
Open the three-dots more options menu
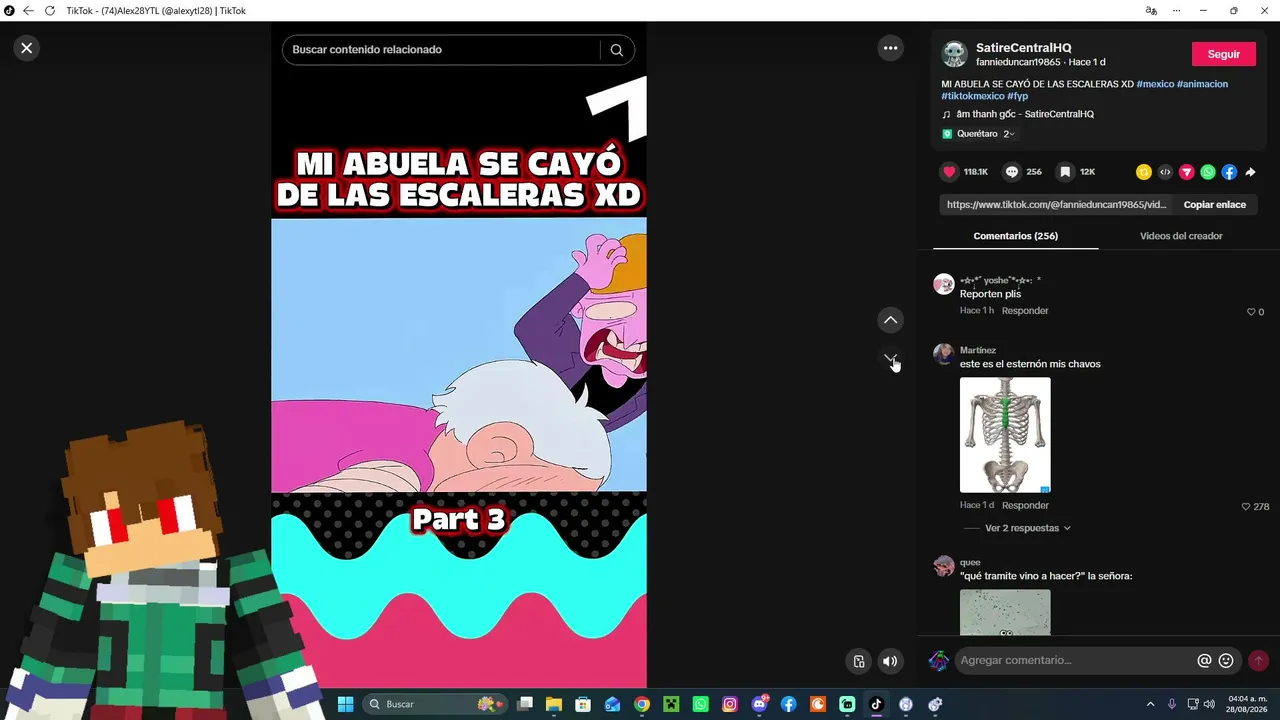point(890,48)
